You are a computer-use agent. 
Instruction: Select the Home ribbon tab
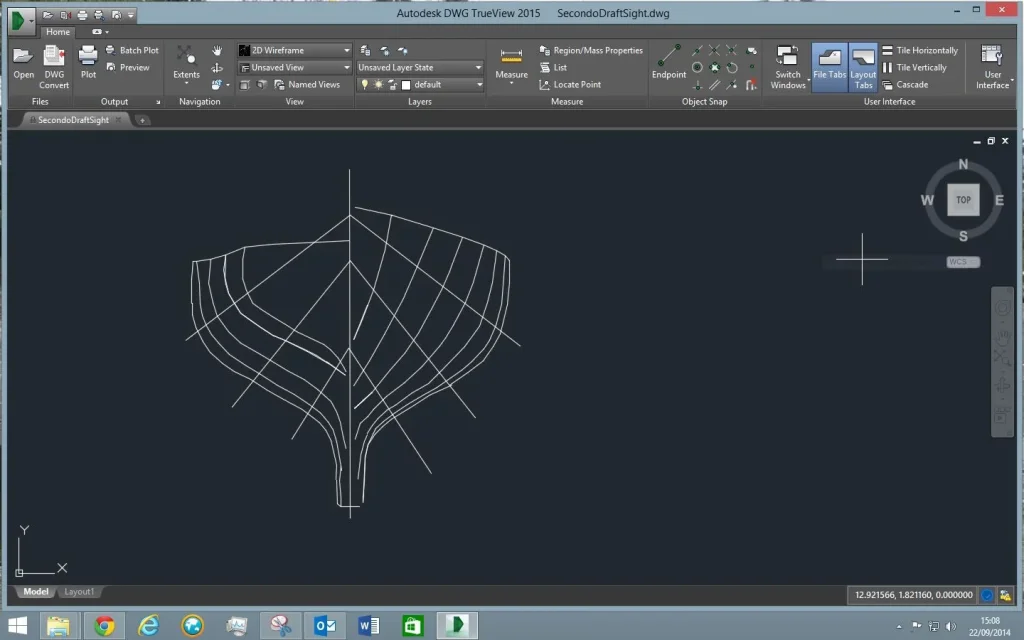pos(57,31)
